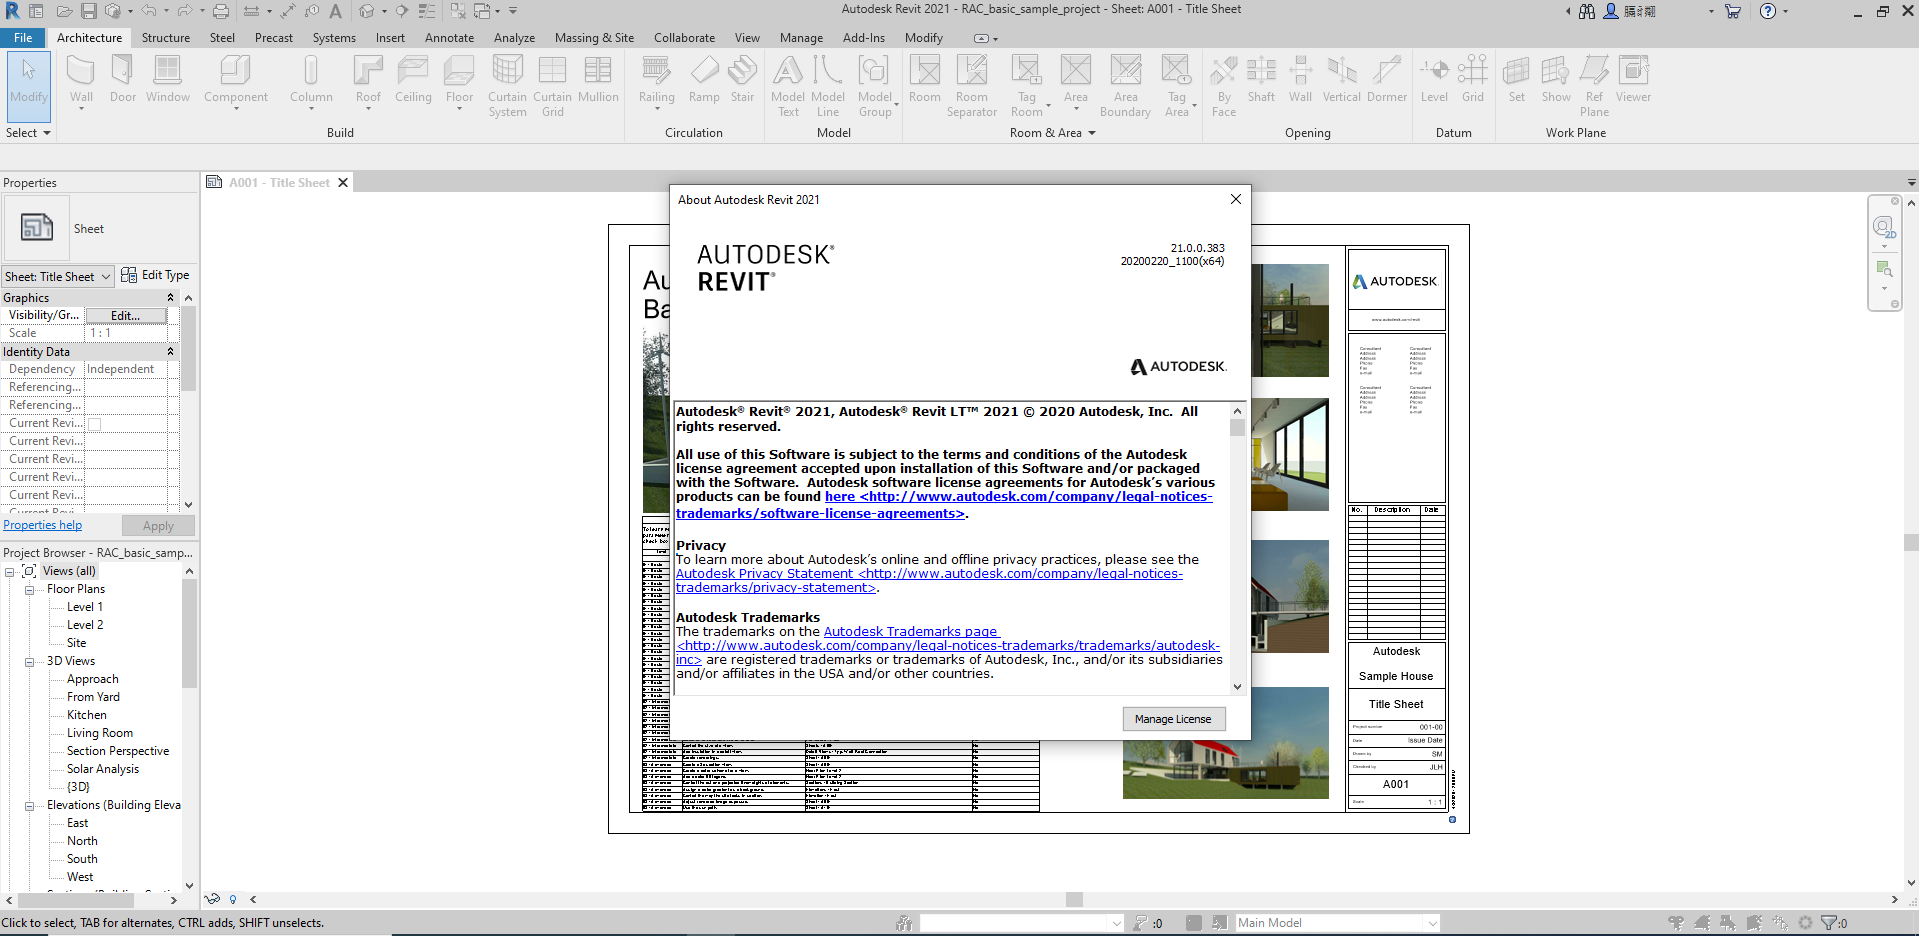Open the File menu

click(23, 38)
